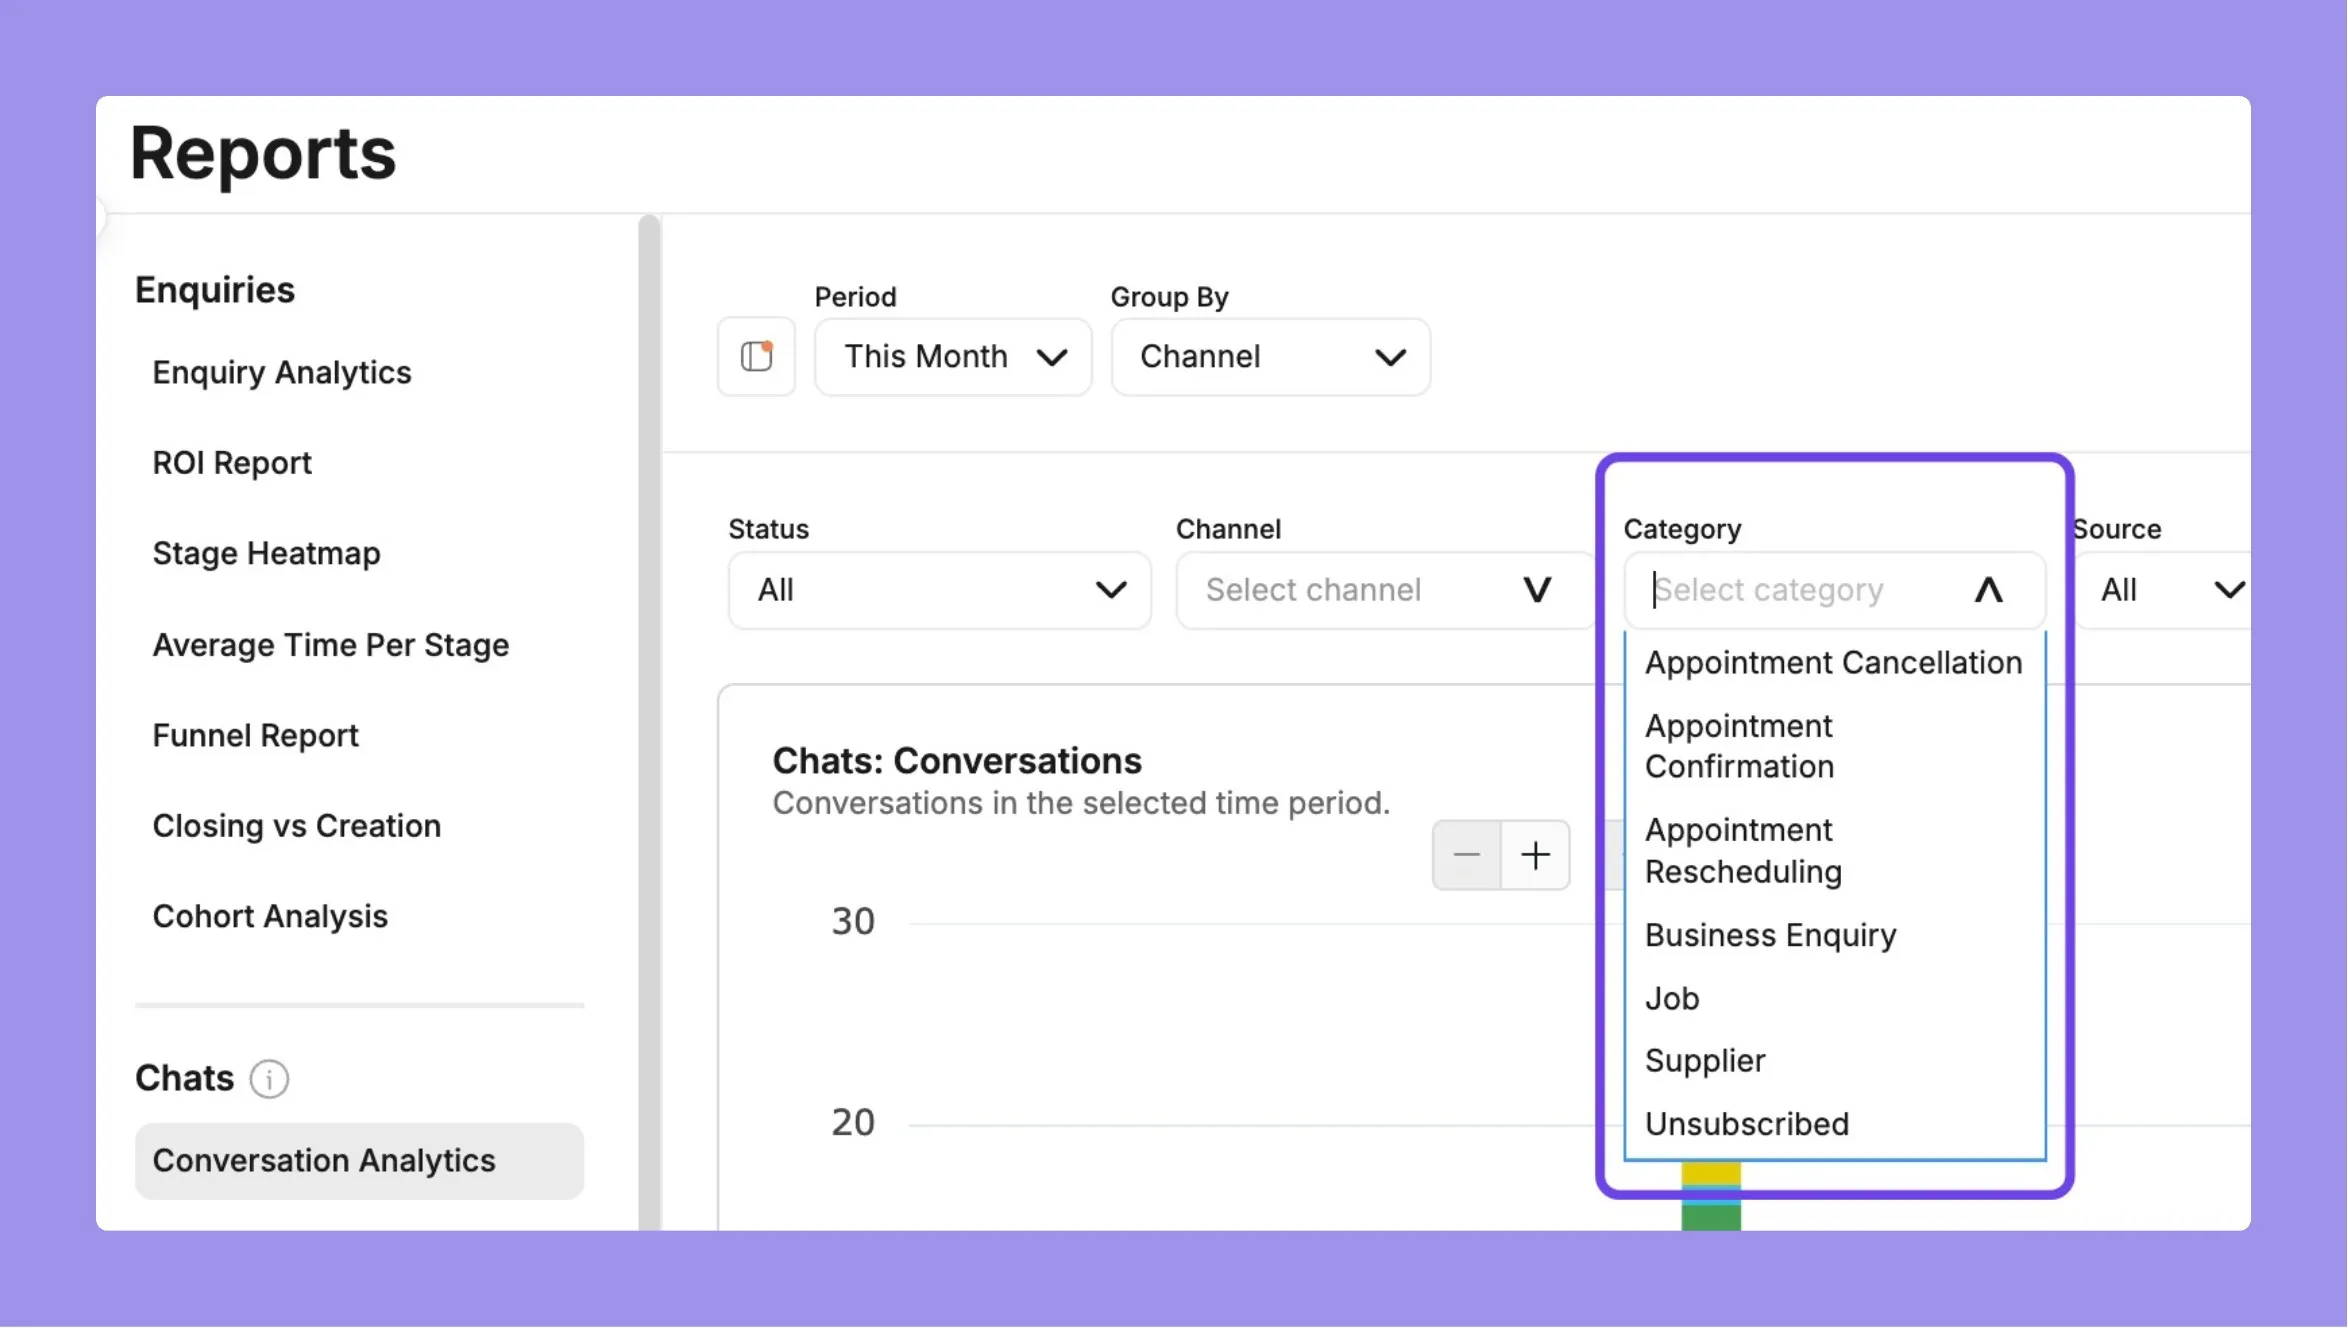Click the sidebar vertical scrollbar
Screen dimensions: 2348x1328
(x=650, y=722)
